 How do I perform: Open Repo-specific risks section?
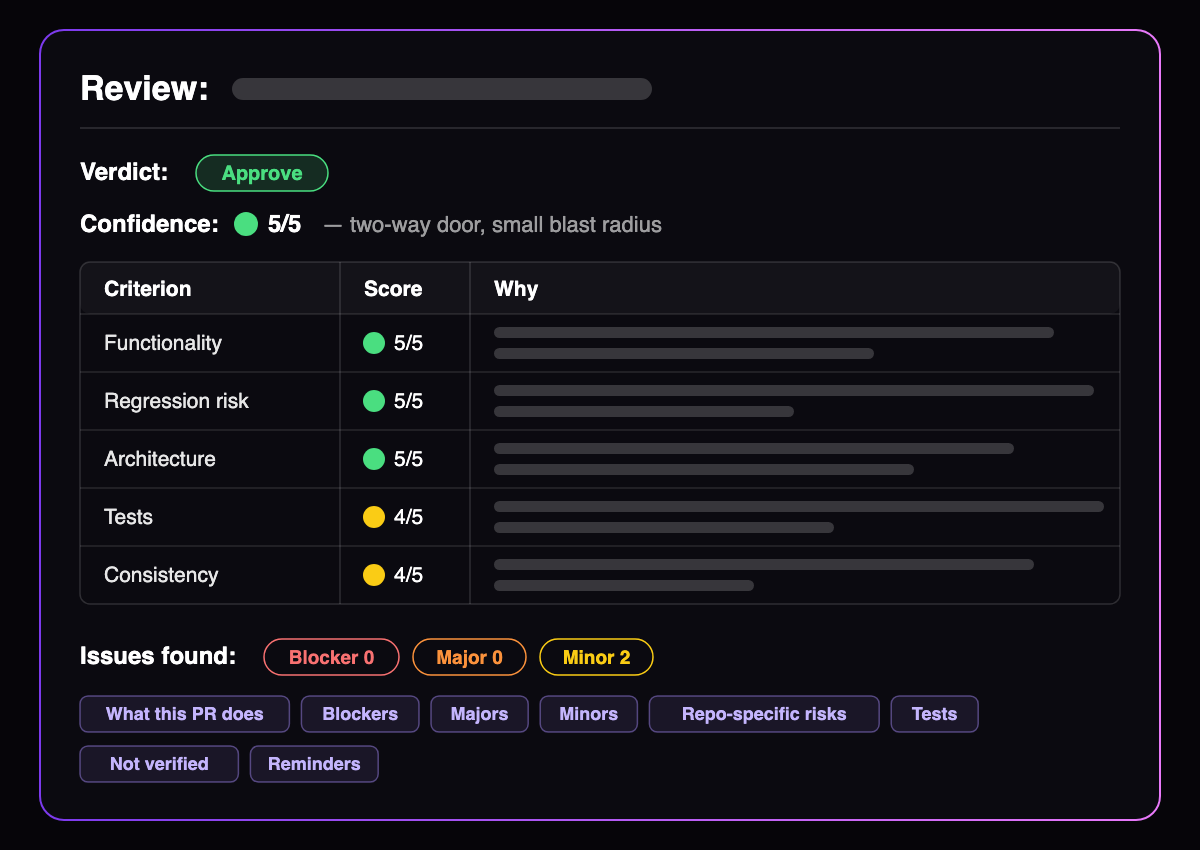click(764, 714)
